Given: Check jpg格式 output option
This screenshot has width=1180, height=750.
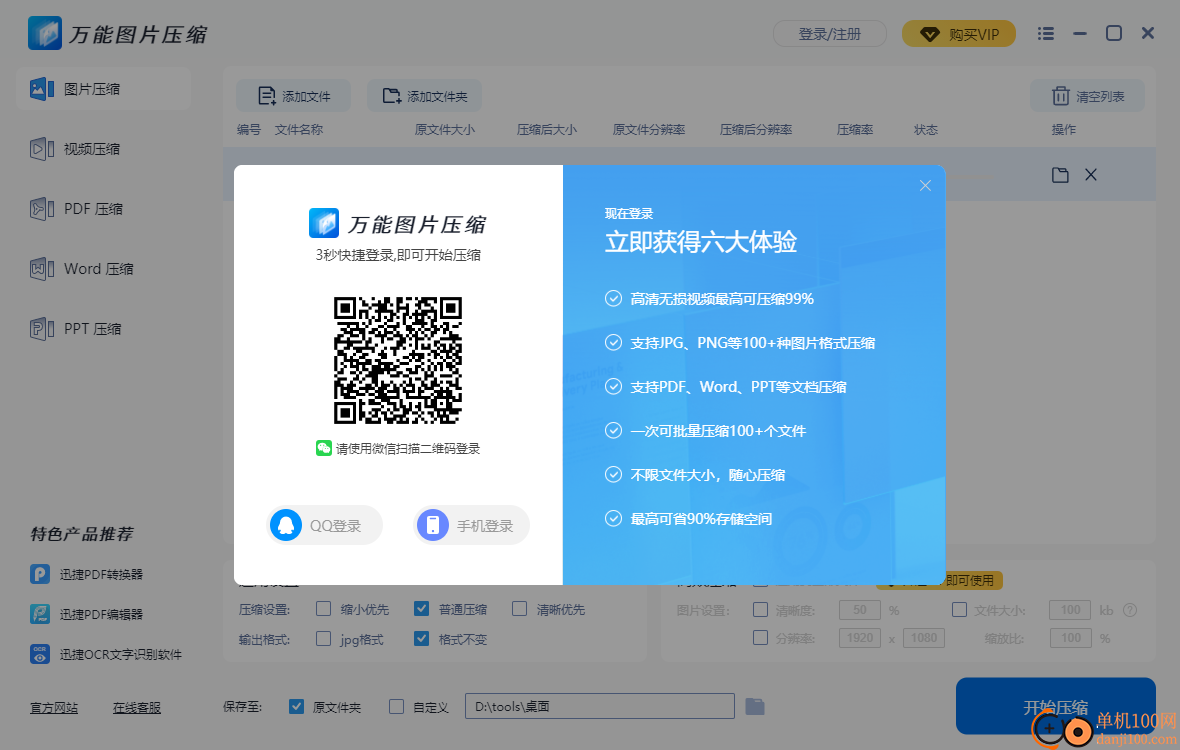Looking at the screenshot, I should [324, 639].
